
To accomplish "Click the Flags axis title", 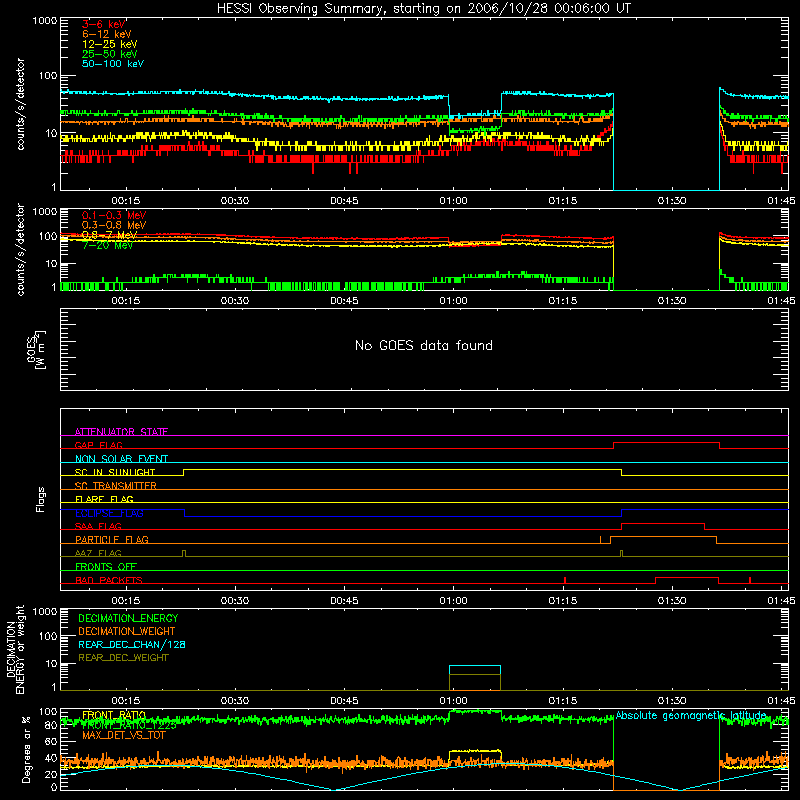I will 41,499.
